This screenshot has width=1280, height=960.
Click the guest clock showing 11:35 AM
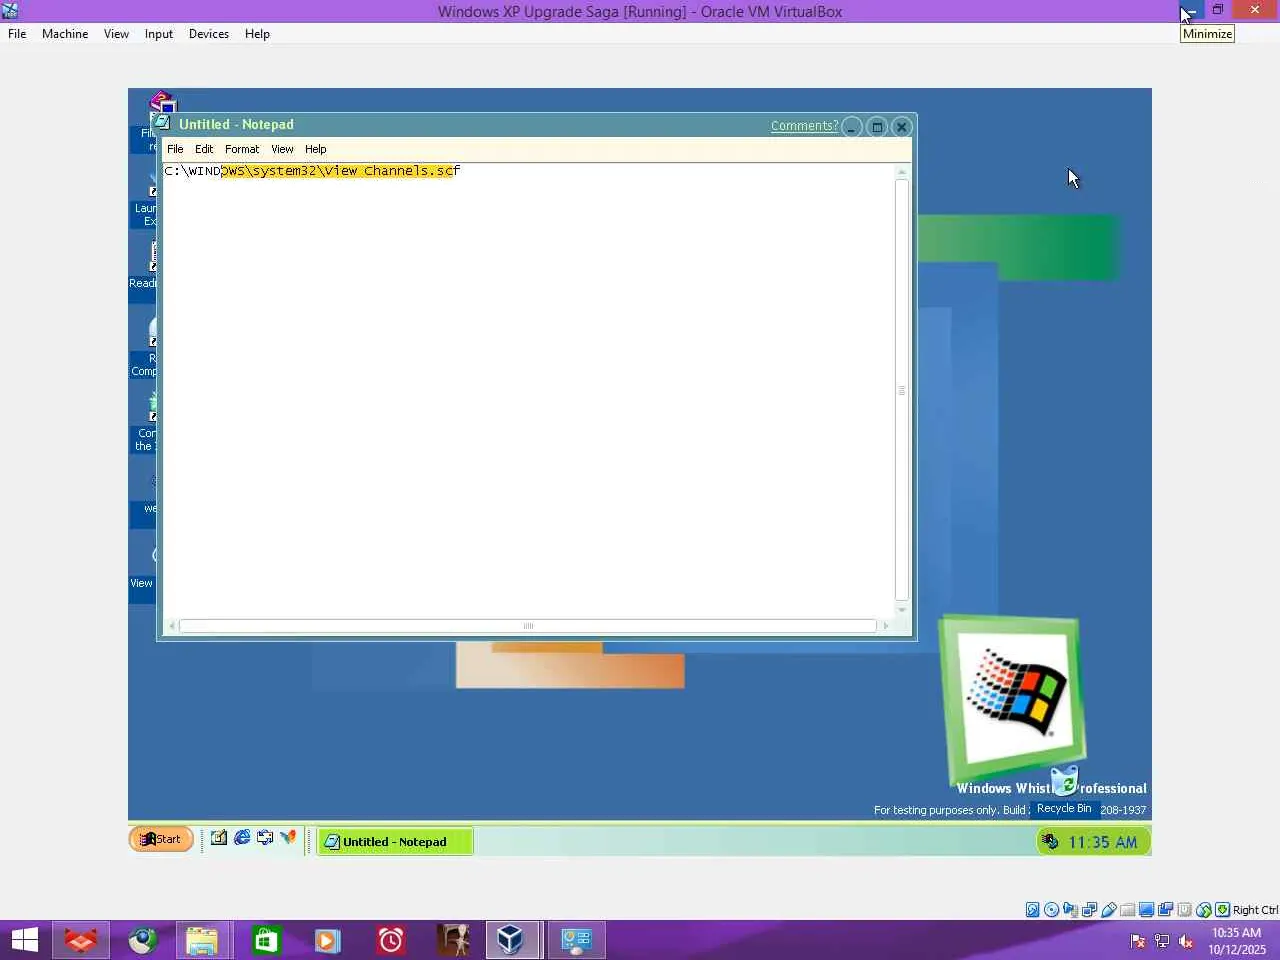point(1102,842)
